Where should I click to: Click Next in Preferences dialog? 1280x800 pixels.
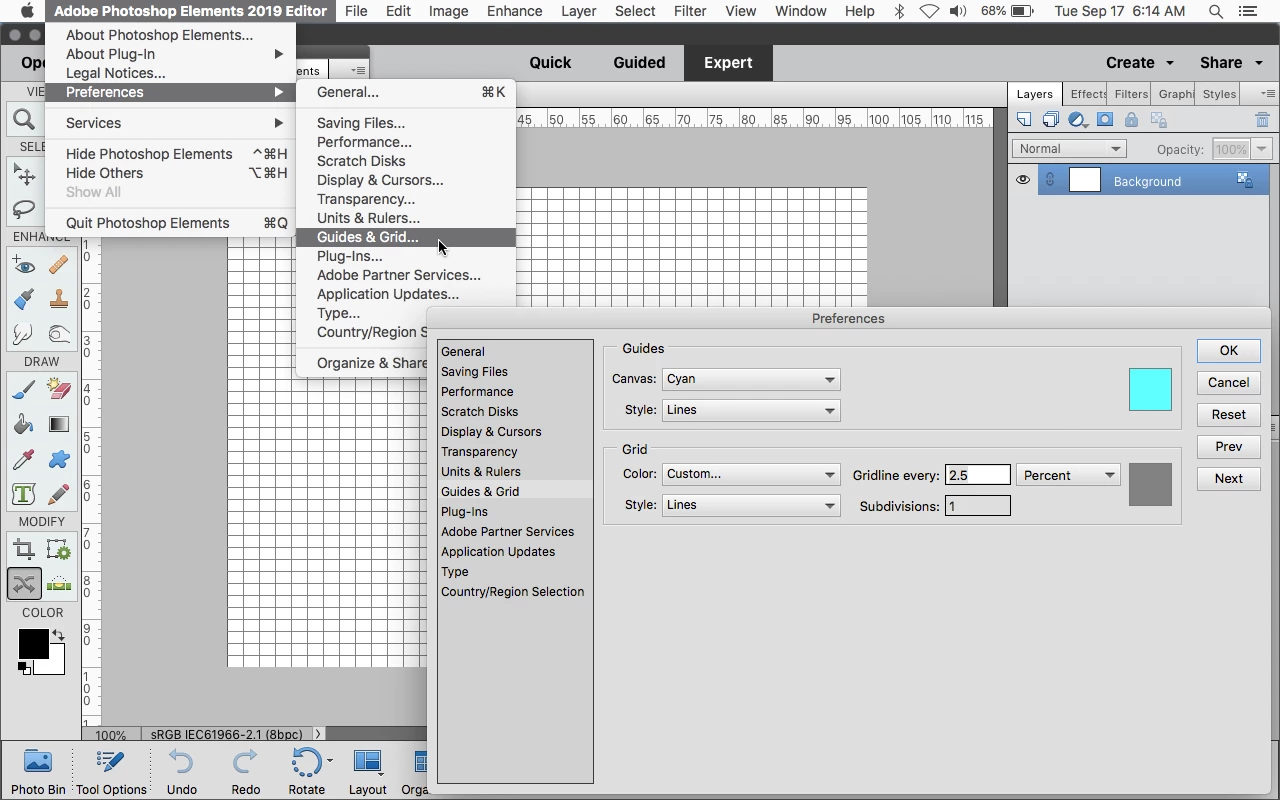[1229, 478]
